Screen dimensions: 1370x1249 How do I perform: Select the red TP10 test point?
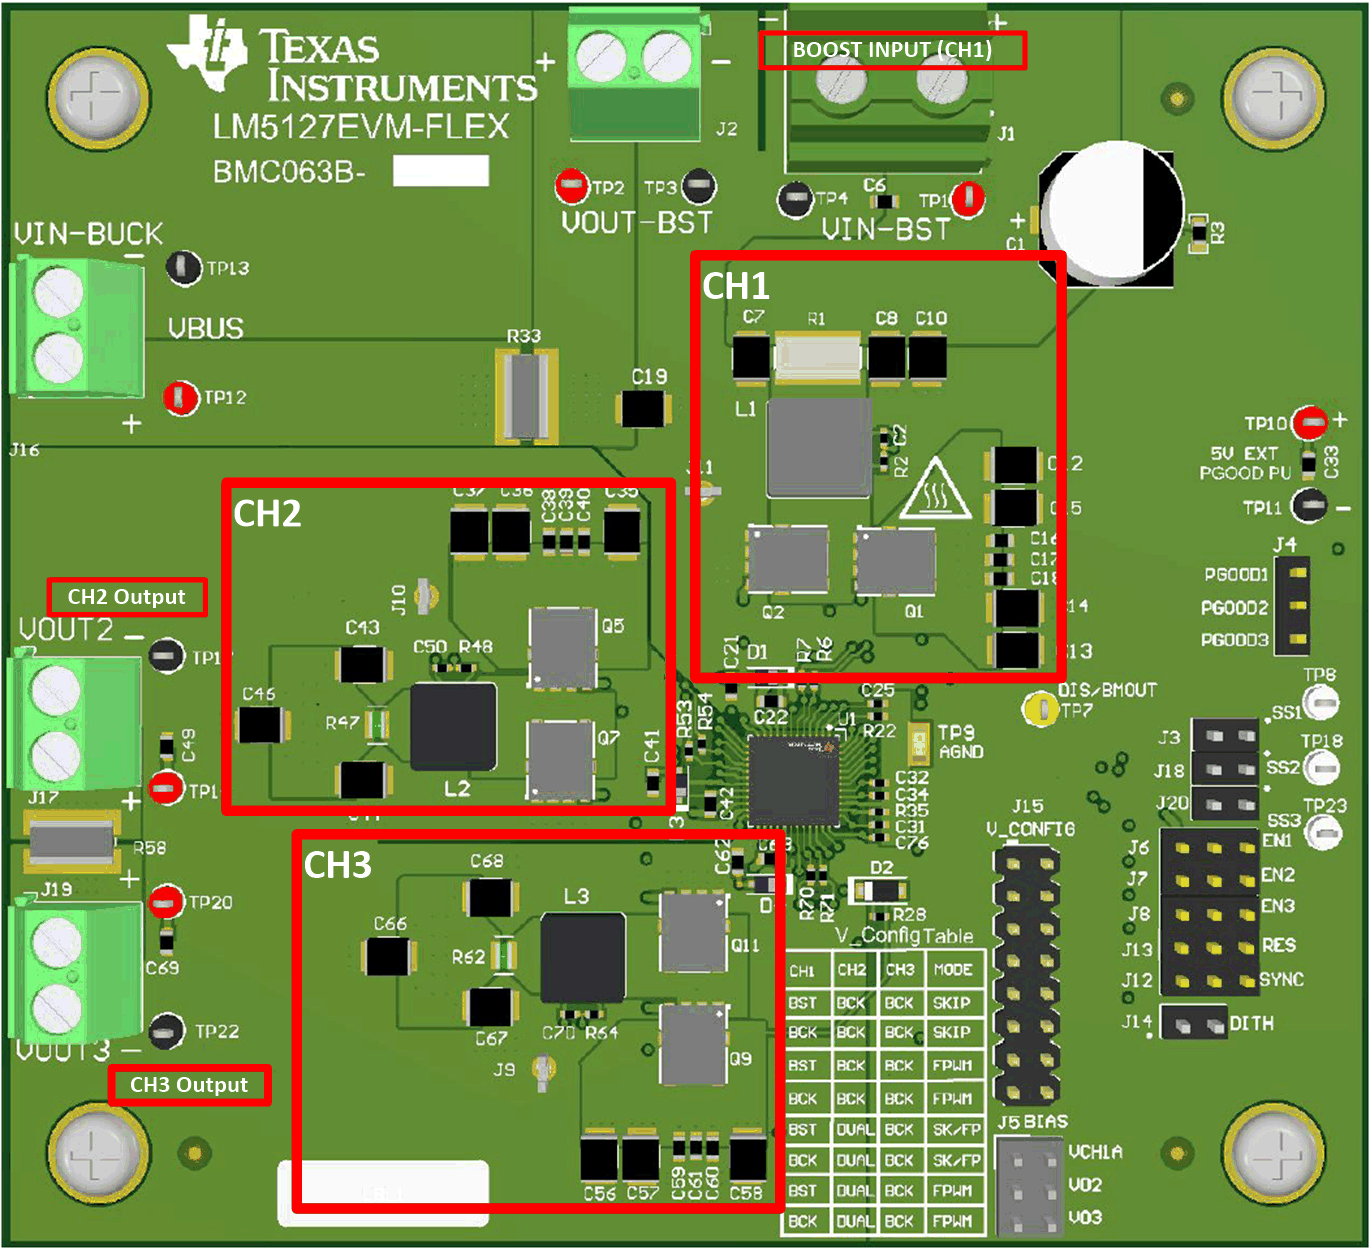pos(1309,423)
